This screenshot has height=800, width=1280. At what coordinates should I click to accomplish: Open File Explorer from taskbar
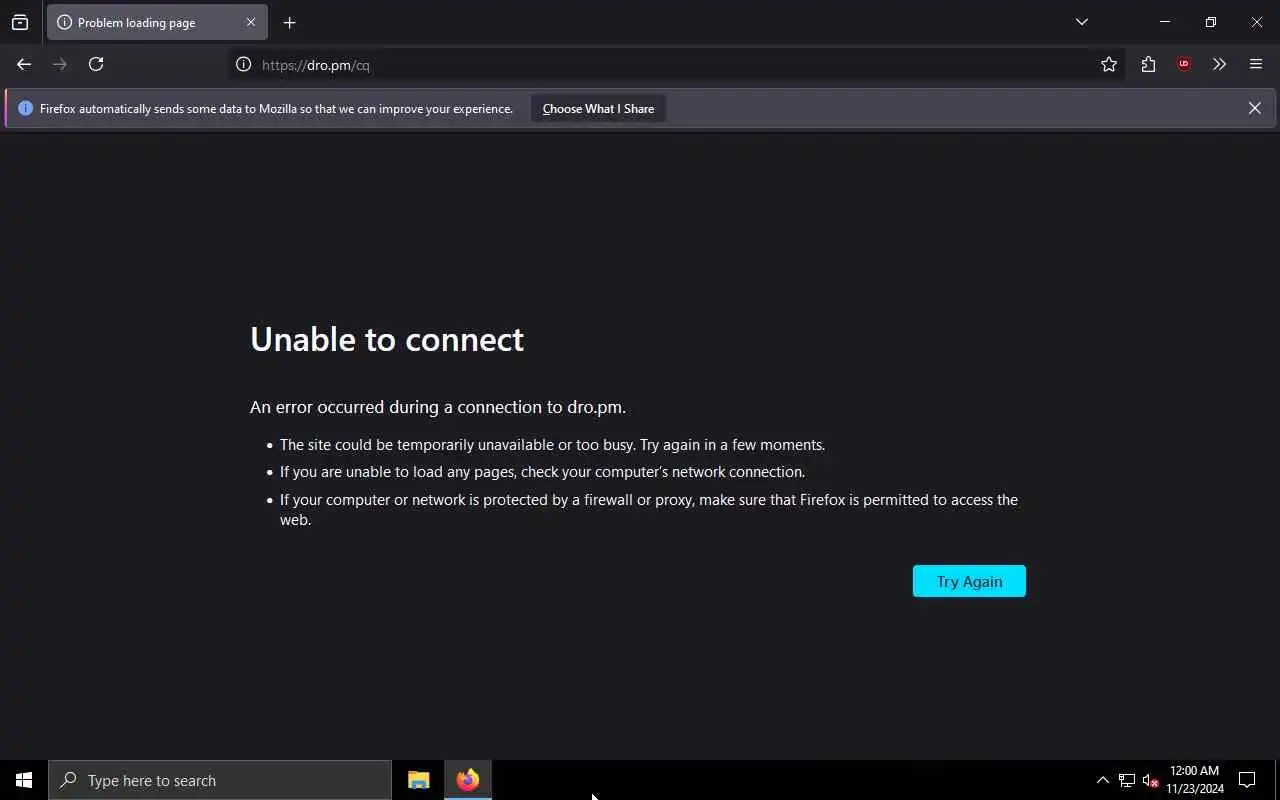[x=418, y=780]
